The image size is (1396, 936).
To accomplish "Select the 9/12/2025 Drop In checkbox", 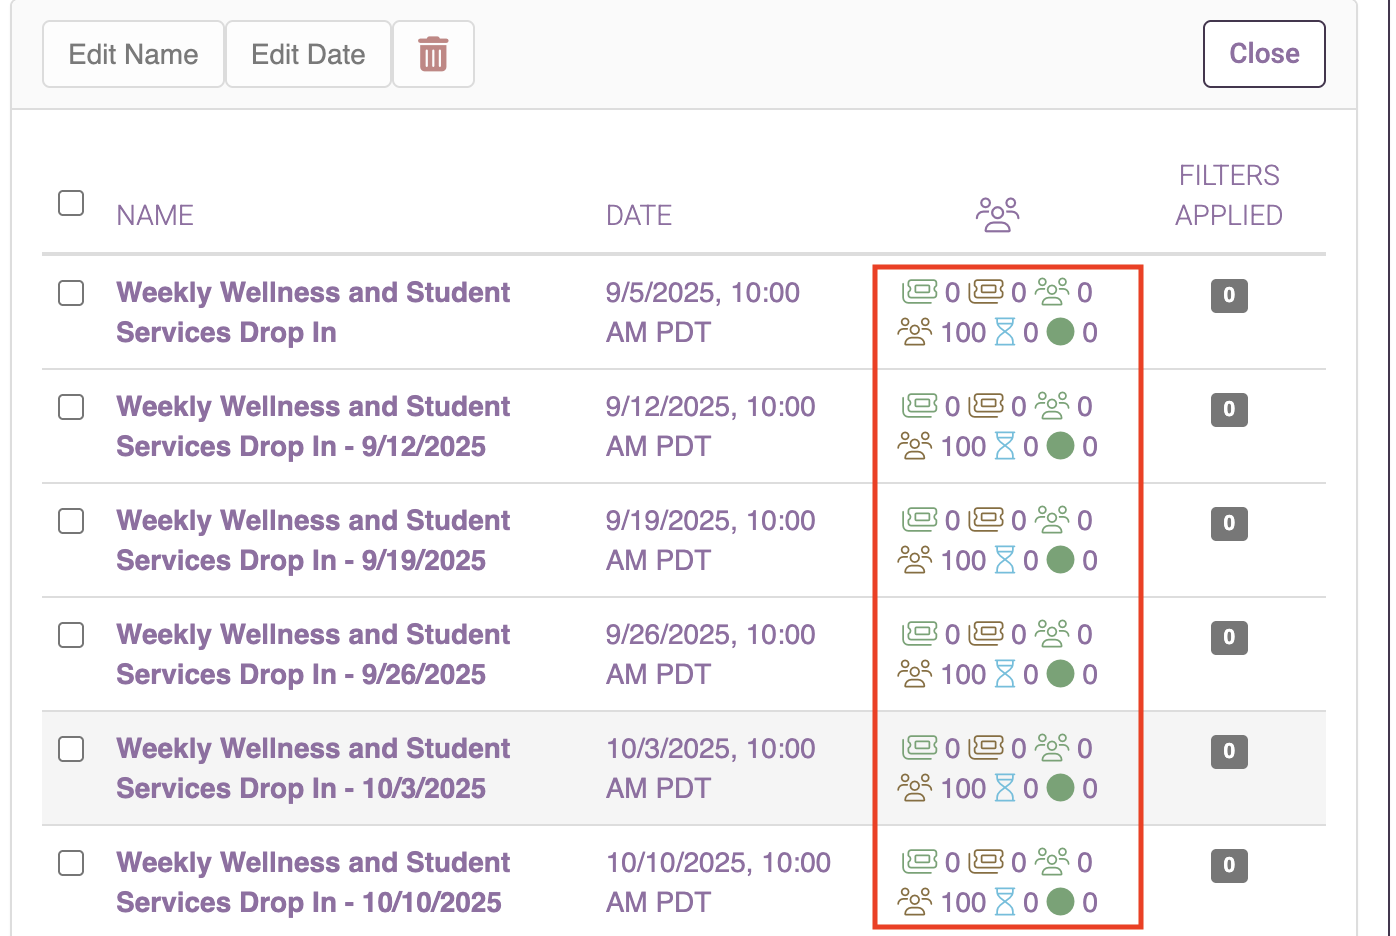I will click(x=71, y=407).
